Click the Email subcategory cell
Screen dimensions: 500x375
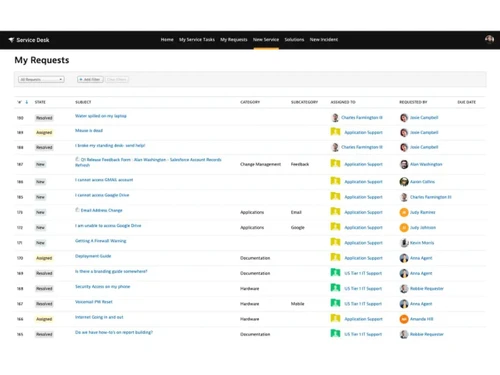[x=296, y=212]
